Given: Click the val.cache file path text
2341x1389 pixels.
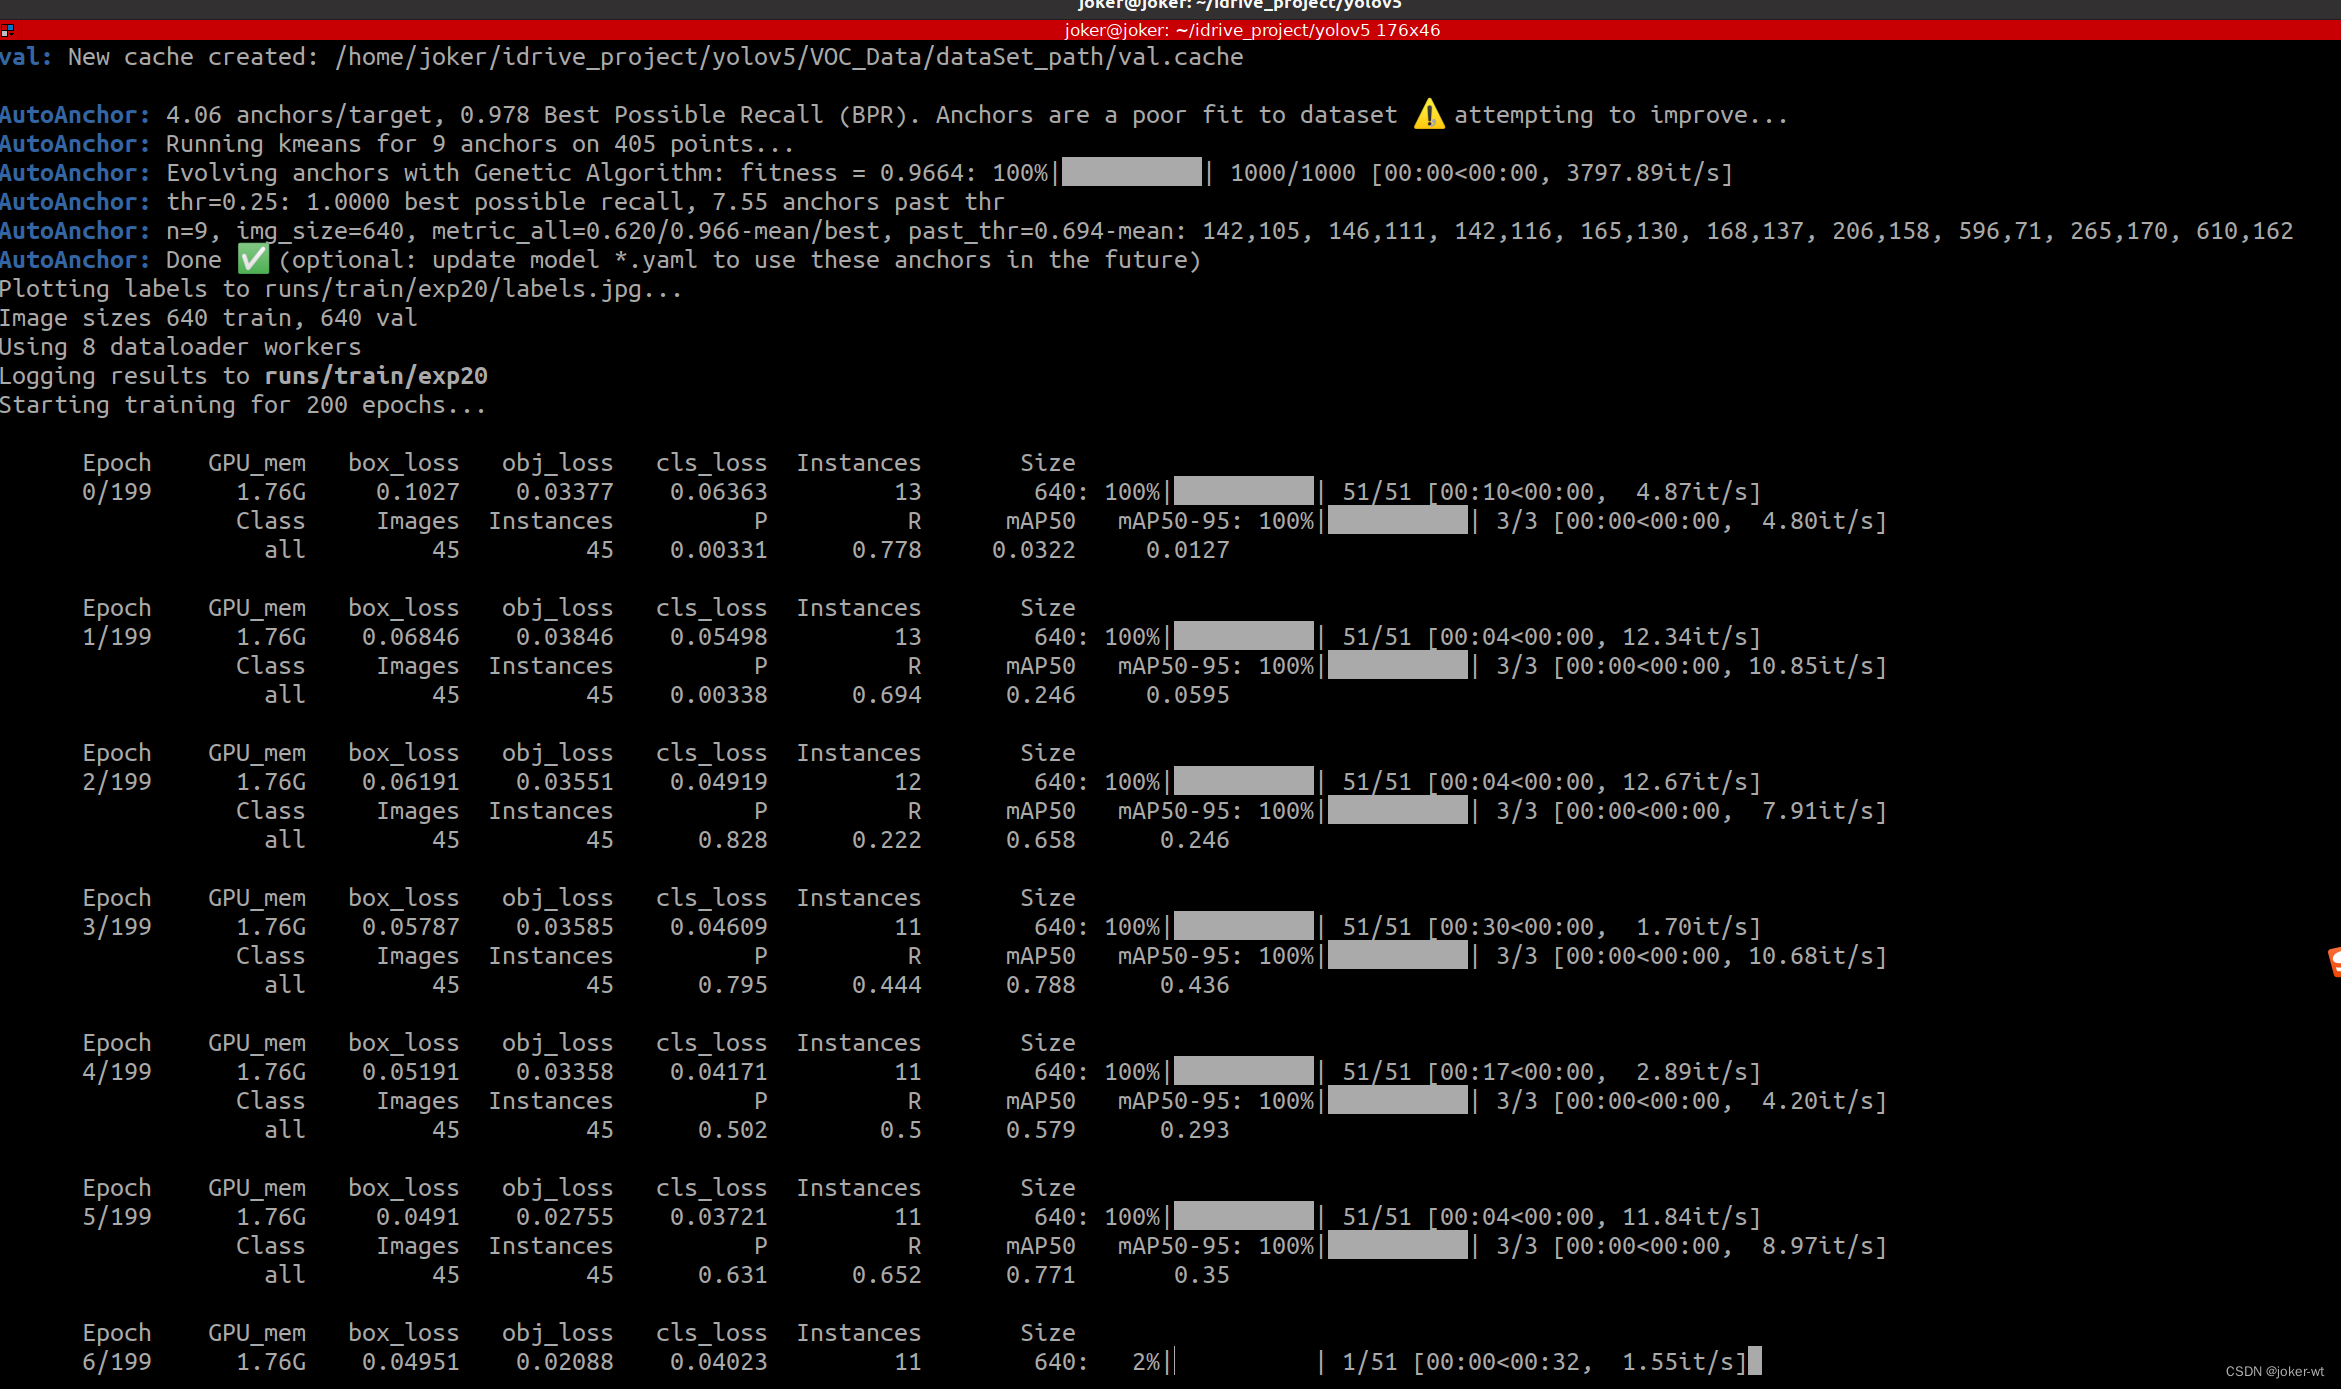Looking at the screenshot, I should [789, 57].
